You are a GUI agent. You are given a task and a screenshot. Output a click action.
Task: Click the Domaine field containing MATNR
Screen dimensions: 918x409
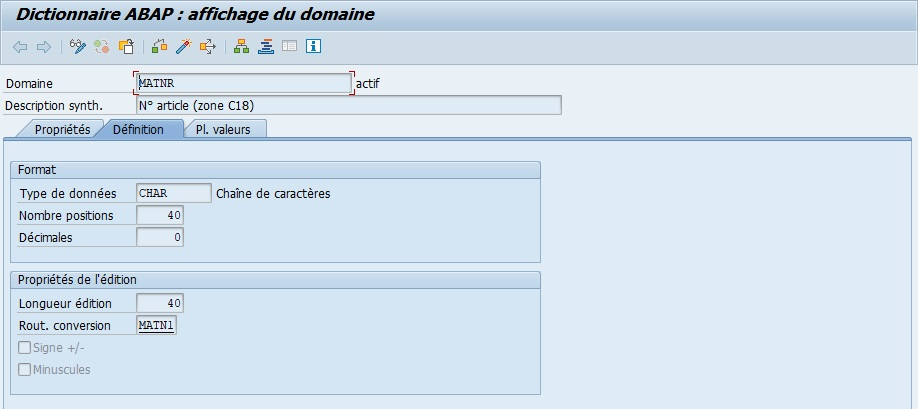click(243, 84)
